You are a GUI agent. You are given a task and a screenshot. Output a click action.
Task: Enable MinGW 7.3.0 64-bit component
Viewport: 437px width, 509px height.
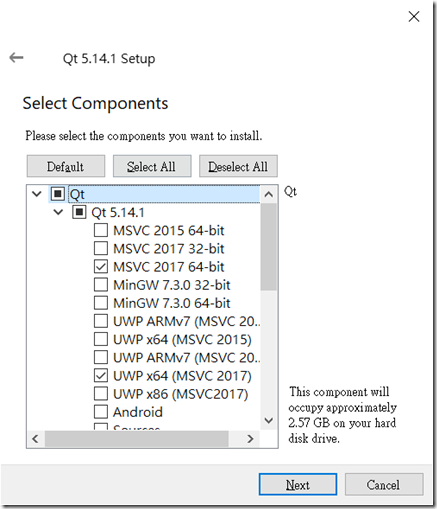101,303
